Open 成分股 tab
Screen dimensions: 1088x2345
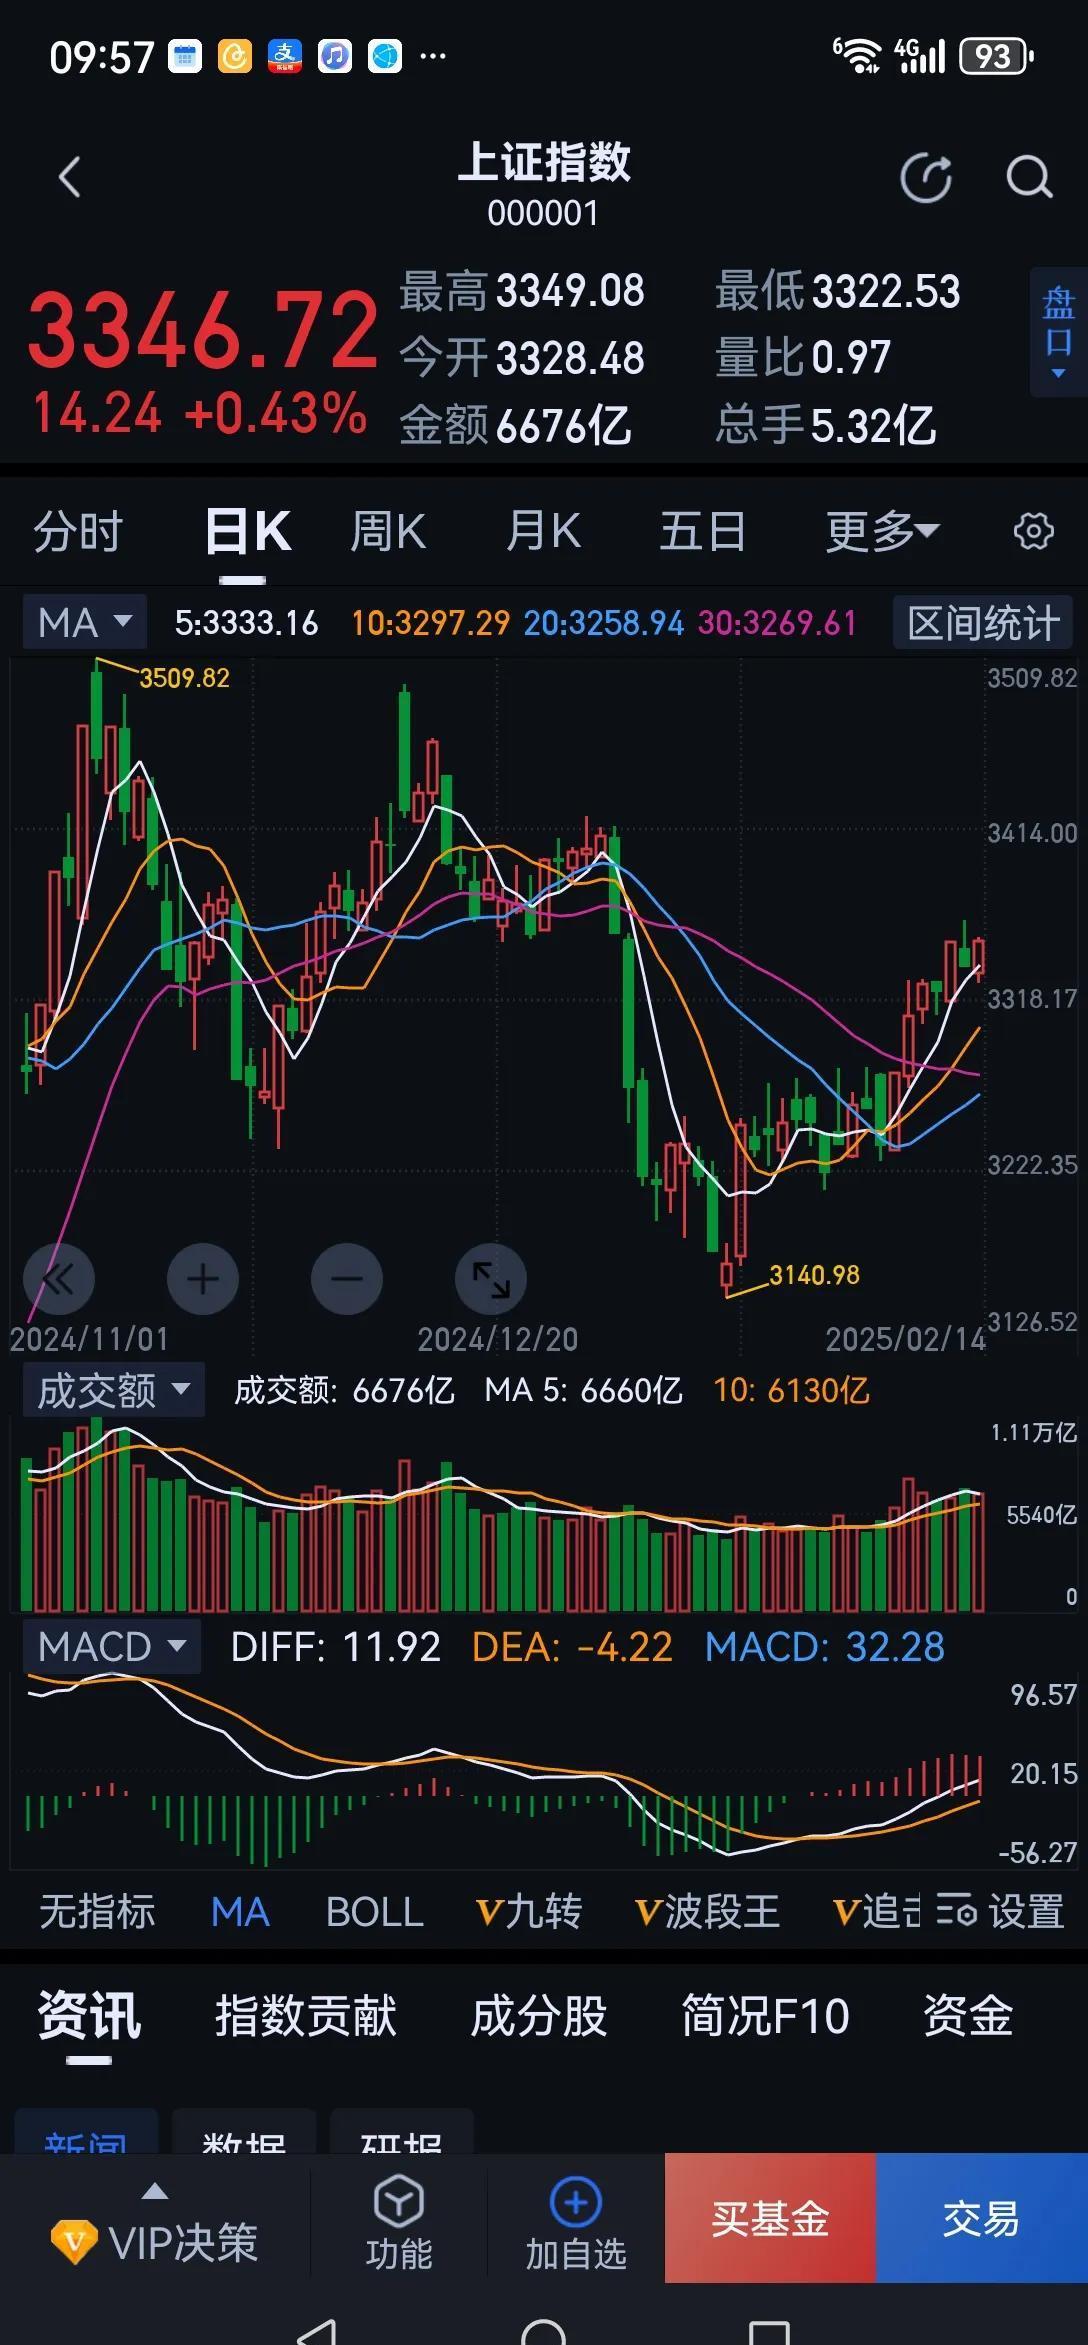pyautogui.click(x=539, y=2015)
